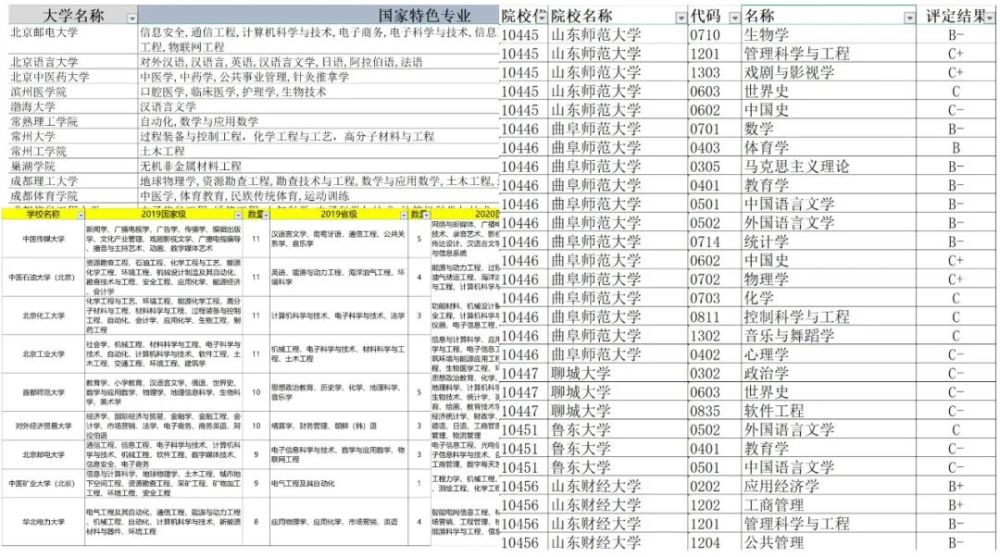The width and height of the screenshot is (1000, 557).
Task: Select code cell 0305
Action: coord(714,166)
